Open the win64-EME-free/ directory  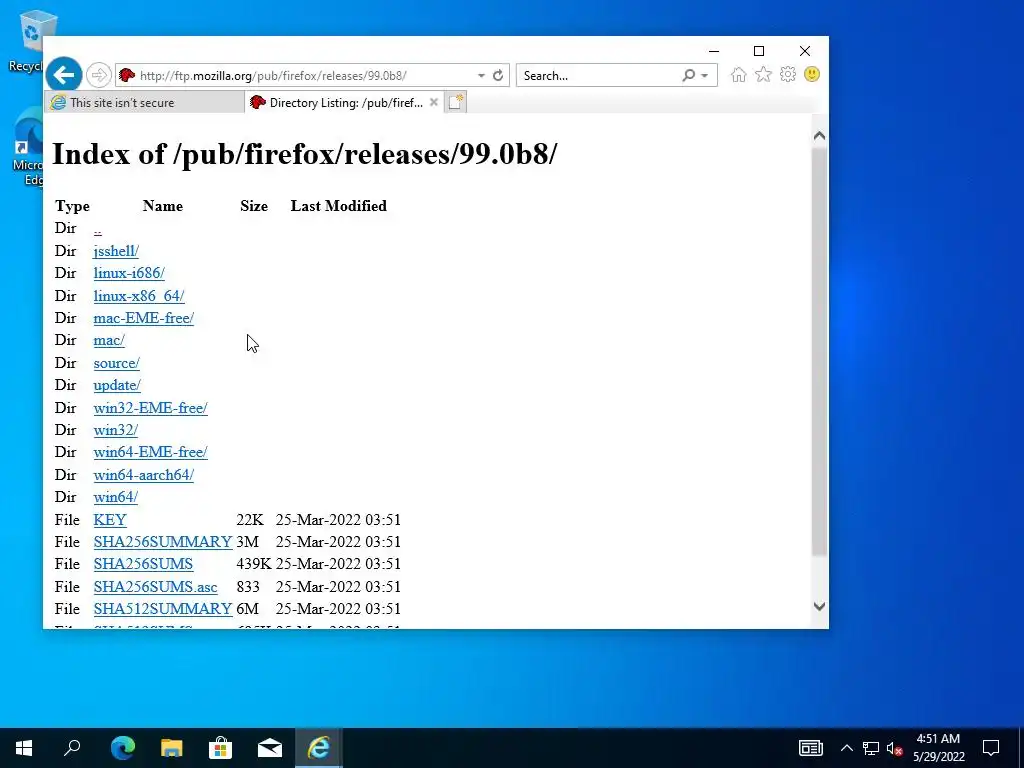click(150, 452)
